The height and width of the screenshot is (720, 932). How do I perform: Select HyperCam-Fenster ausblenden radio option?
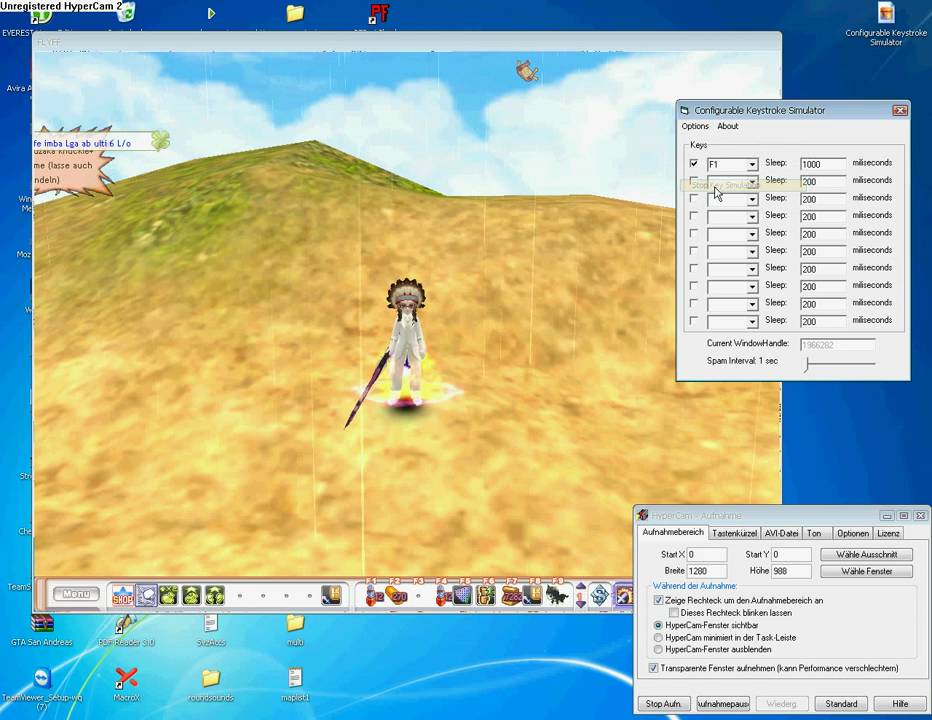point(658,649)
